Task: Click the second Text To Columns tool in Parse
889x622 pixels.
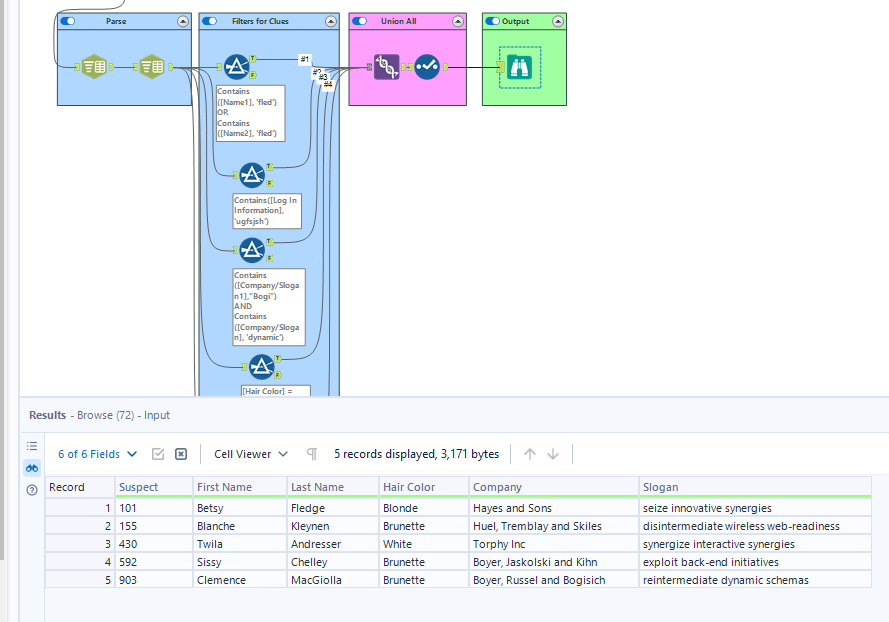Action: pos(151,67)
